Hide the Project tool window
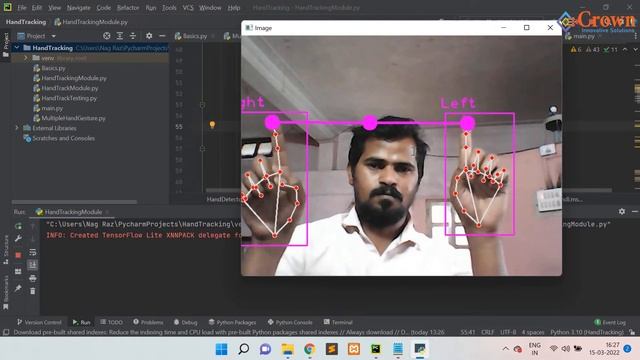The image size is (640, 360). [x=162, y=36]
